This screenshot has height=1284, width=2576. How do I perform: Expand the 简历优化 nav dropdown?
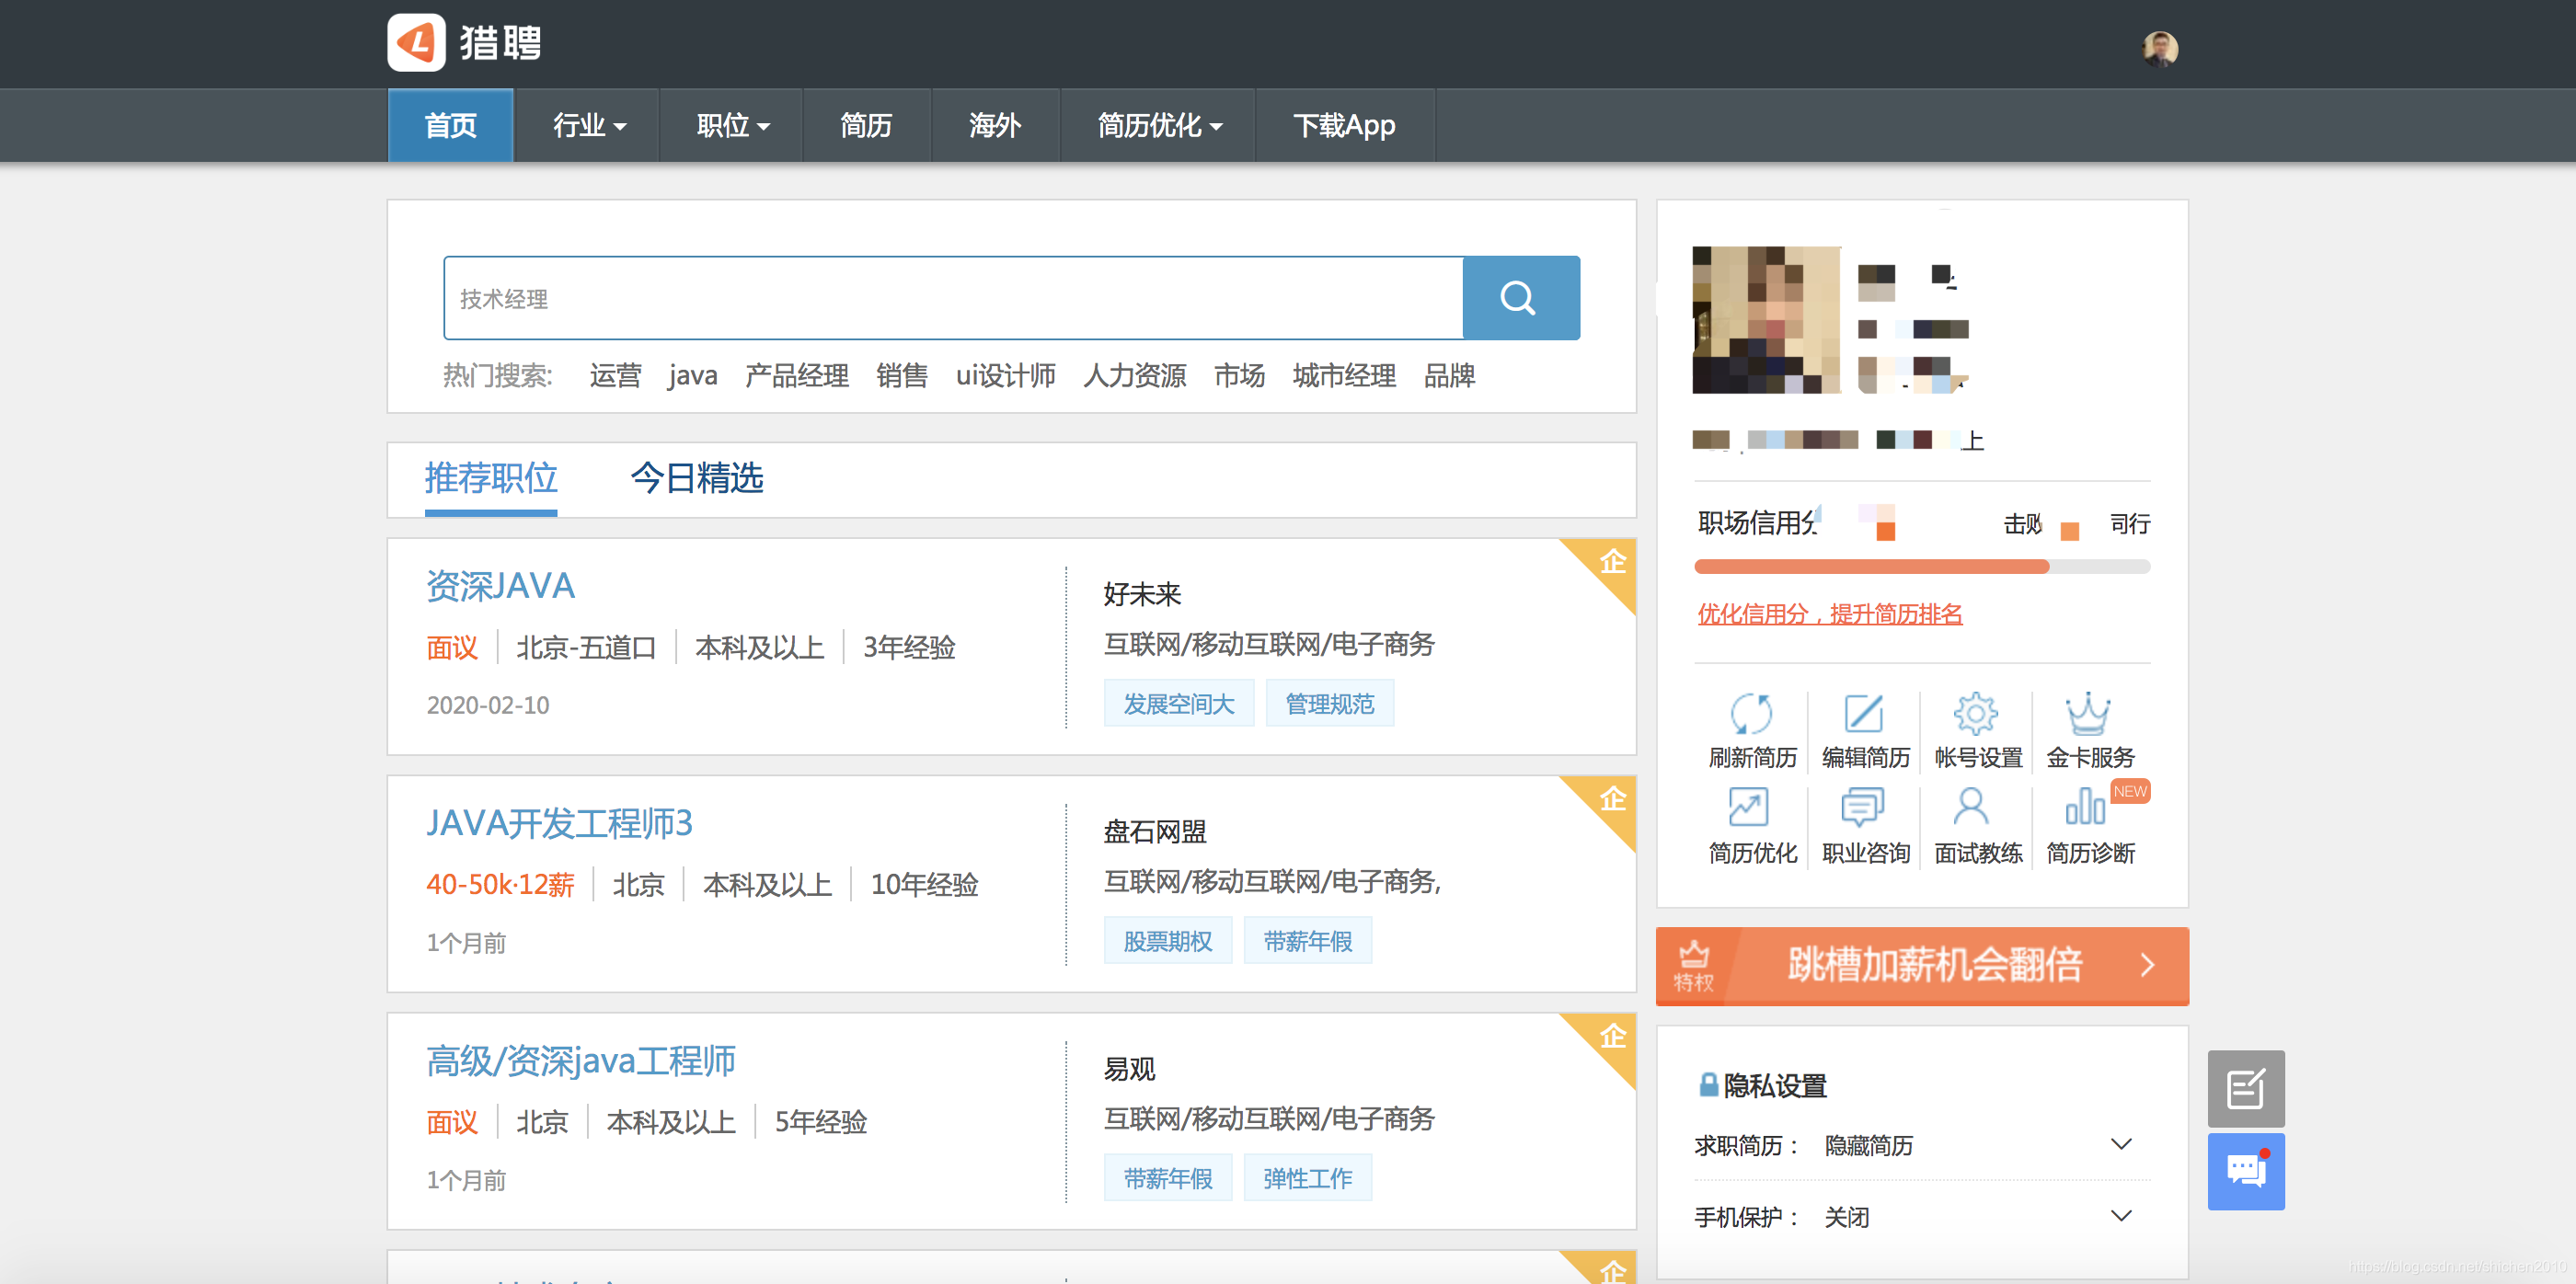1159,125
